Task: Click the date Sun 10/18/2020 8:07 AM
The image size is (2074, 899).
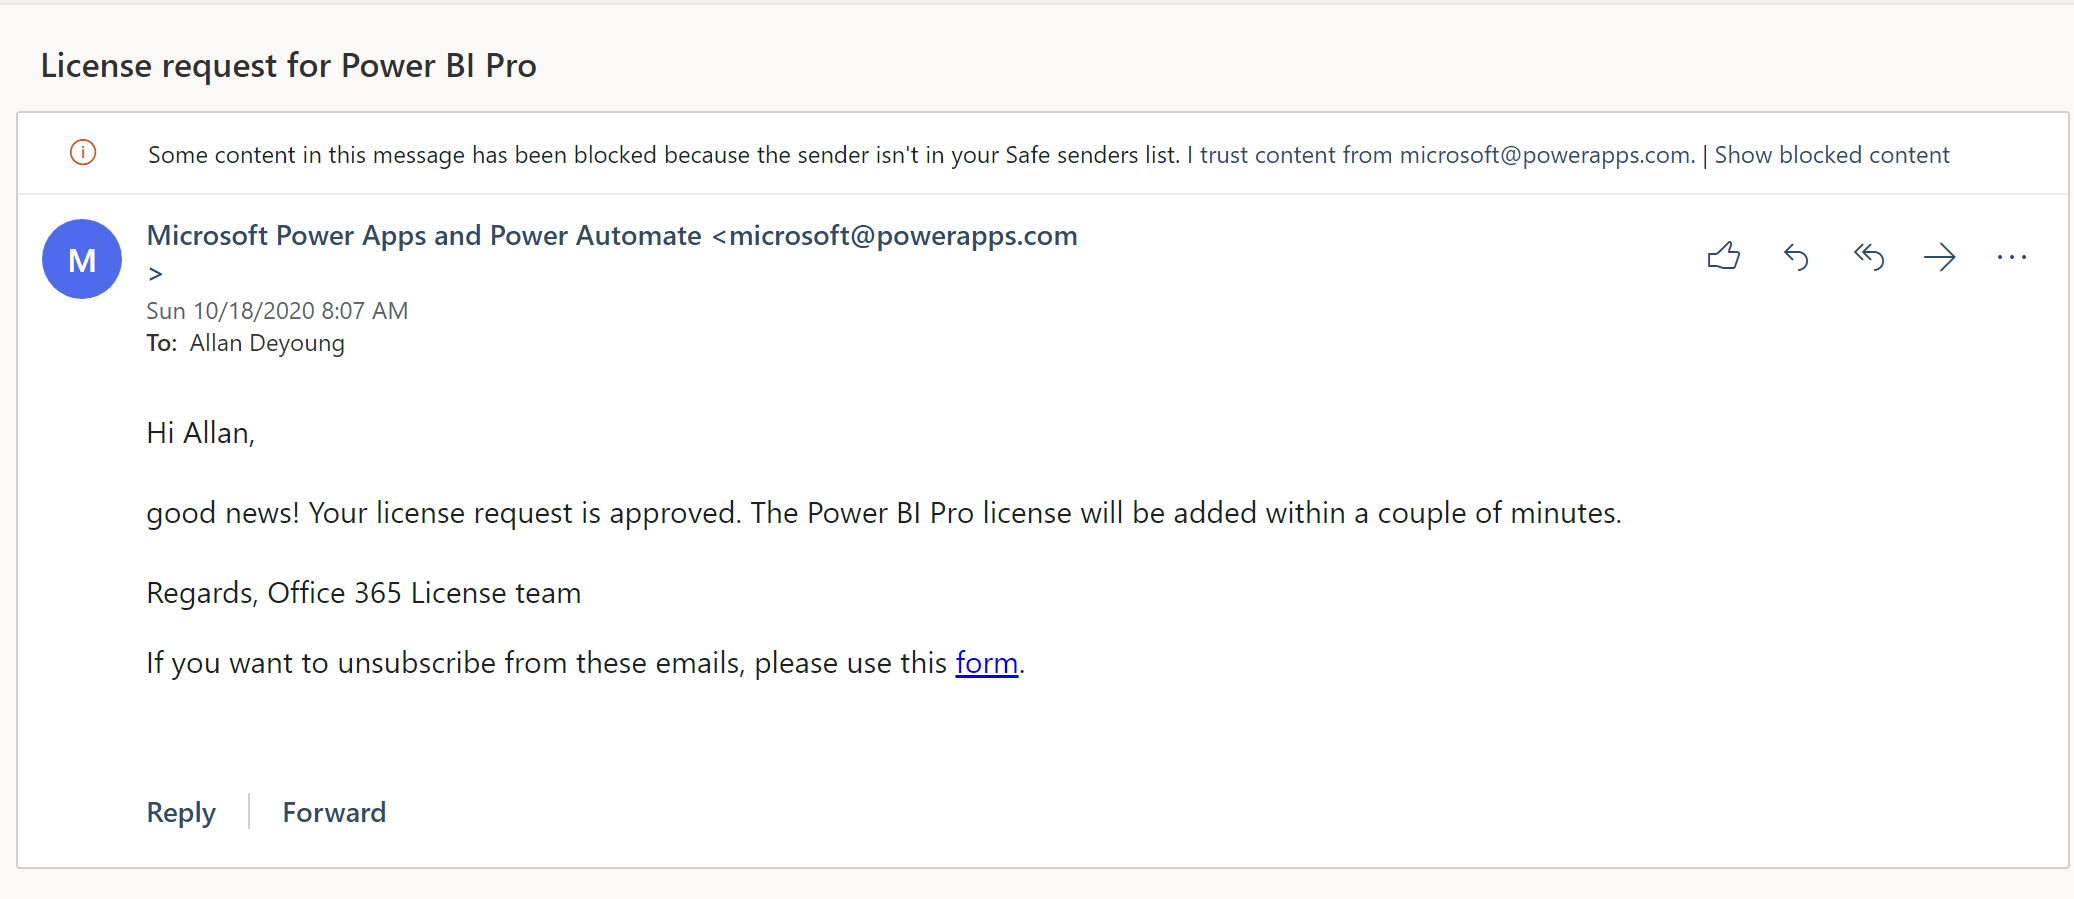Action: tap(277, 311)
